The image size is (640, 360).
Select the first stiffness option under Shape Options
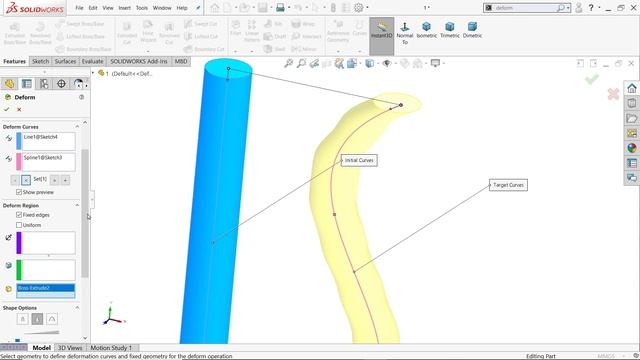[x=22, y=319]
